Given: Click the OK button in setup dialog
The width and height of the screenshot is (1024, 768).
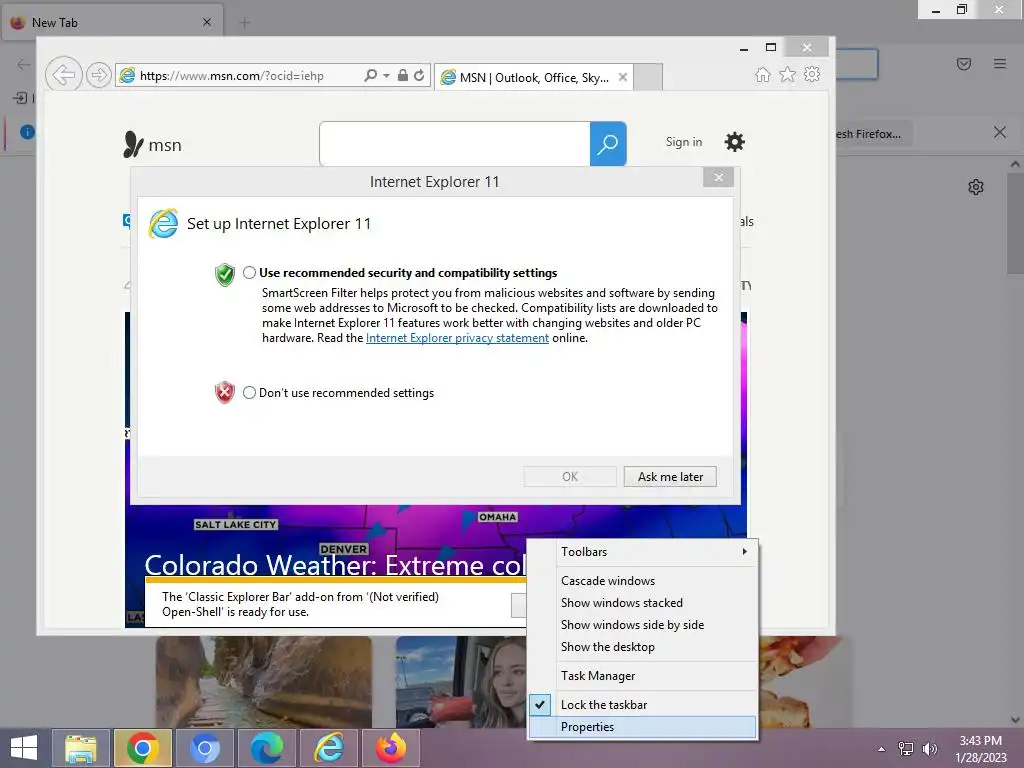Looking at the screenshot, I should [570, 477].
